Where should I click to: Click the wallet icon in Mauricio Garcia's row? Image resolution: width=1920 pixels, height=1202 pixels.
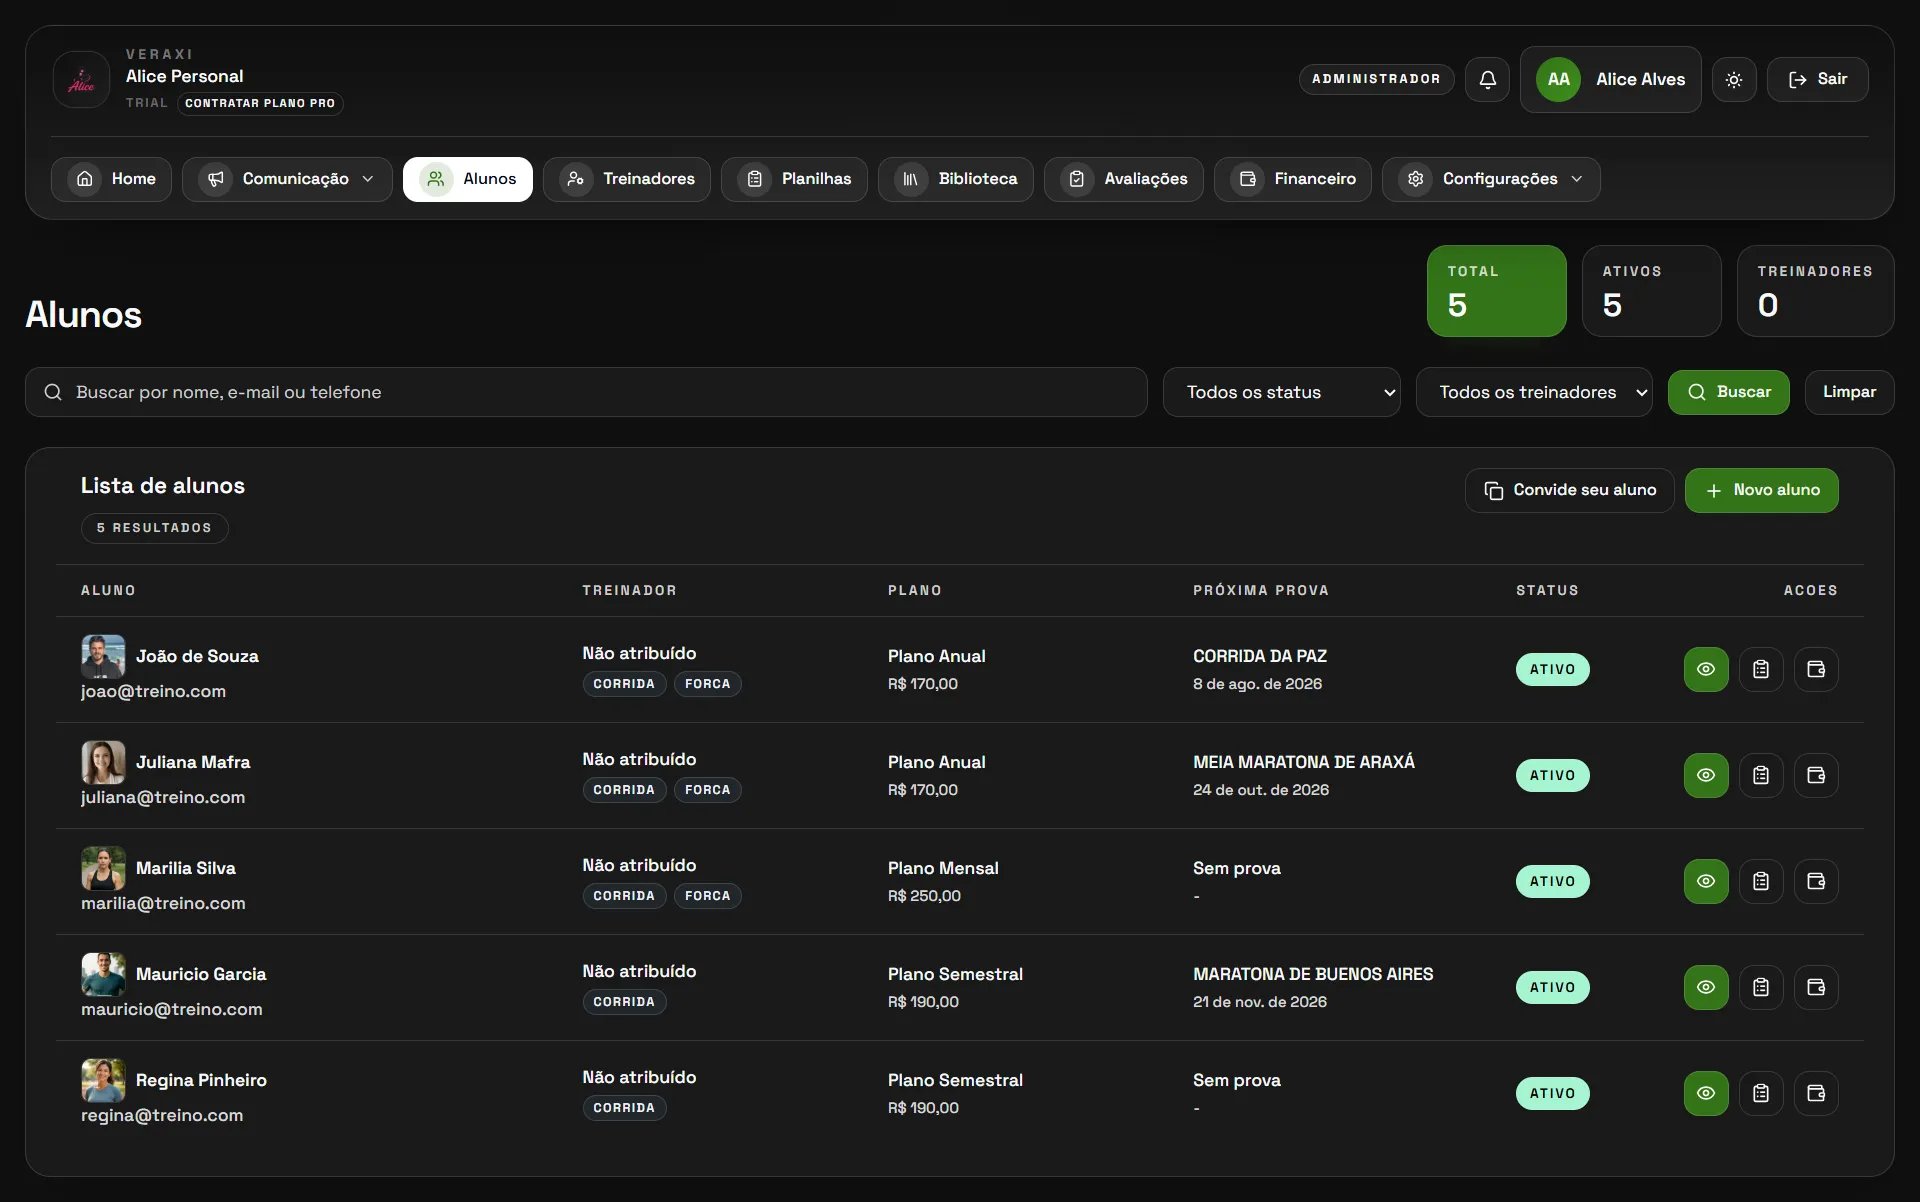click(1816, 987)
